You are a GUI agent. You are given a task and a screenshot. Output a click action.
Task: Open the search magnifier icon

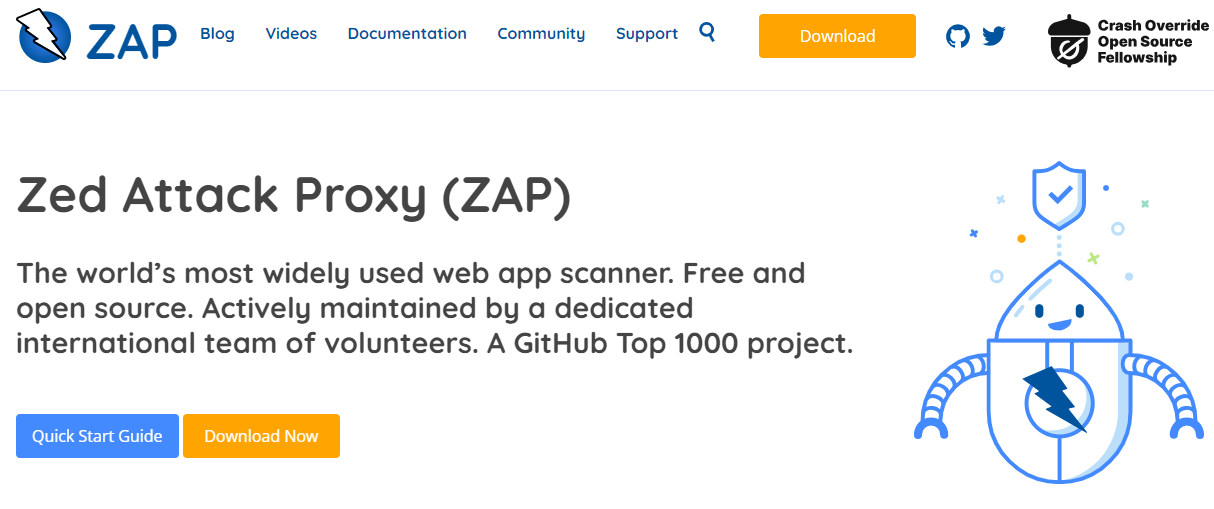(x=707, y=32)
